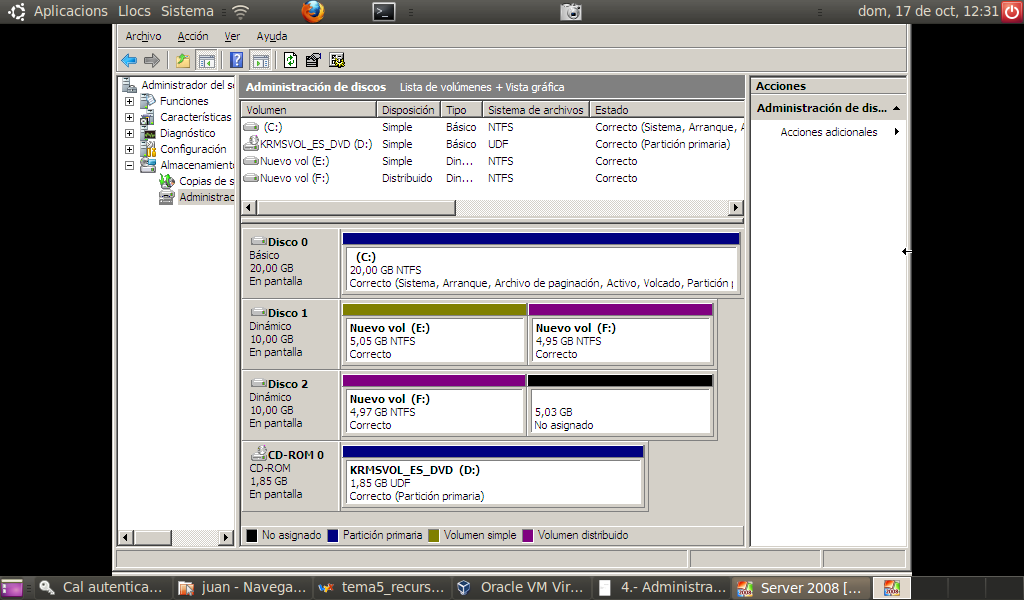Select the Administración de discos tree item
This screenshot has width=1024, height=600.
[206, 197]
